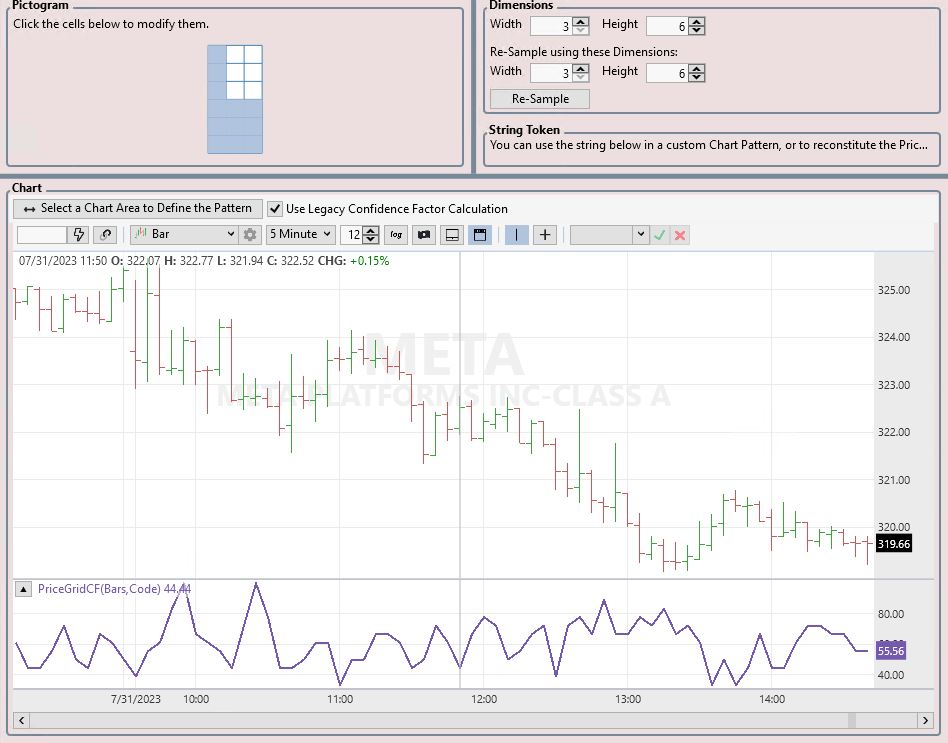This screenshot has width=948, height=743.
Task: Increase the Re-Sample Width value
Action: (580, 69)
